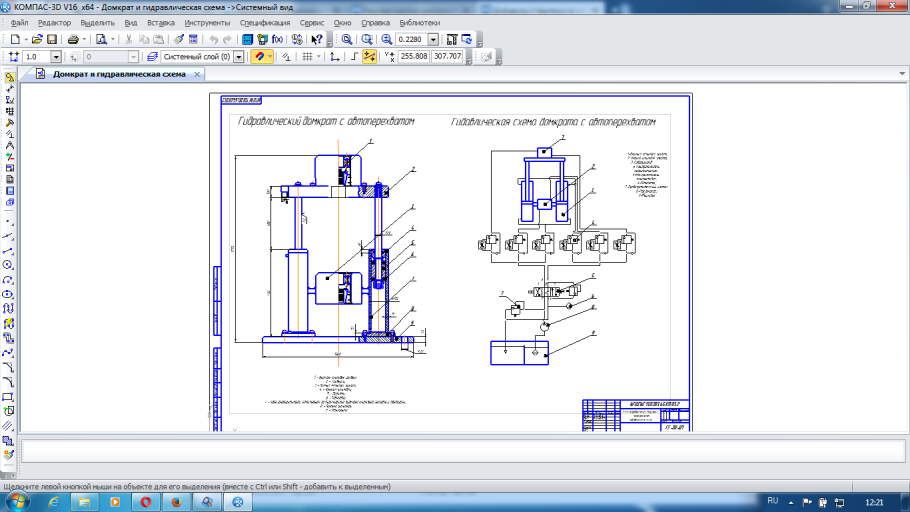This screenshot has height=512, width=910.
Task: Open the Инструменты menu
Action: (x=207, y=22)
